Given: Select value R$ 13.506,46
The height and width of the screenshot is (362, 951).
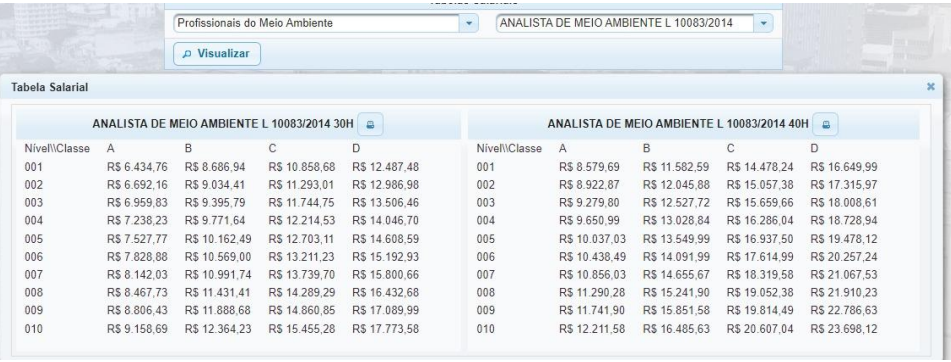Looking at the screenshot, I should 385,203.
